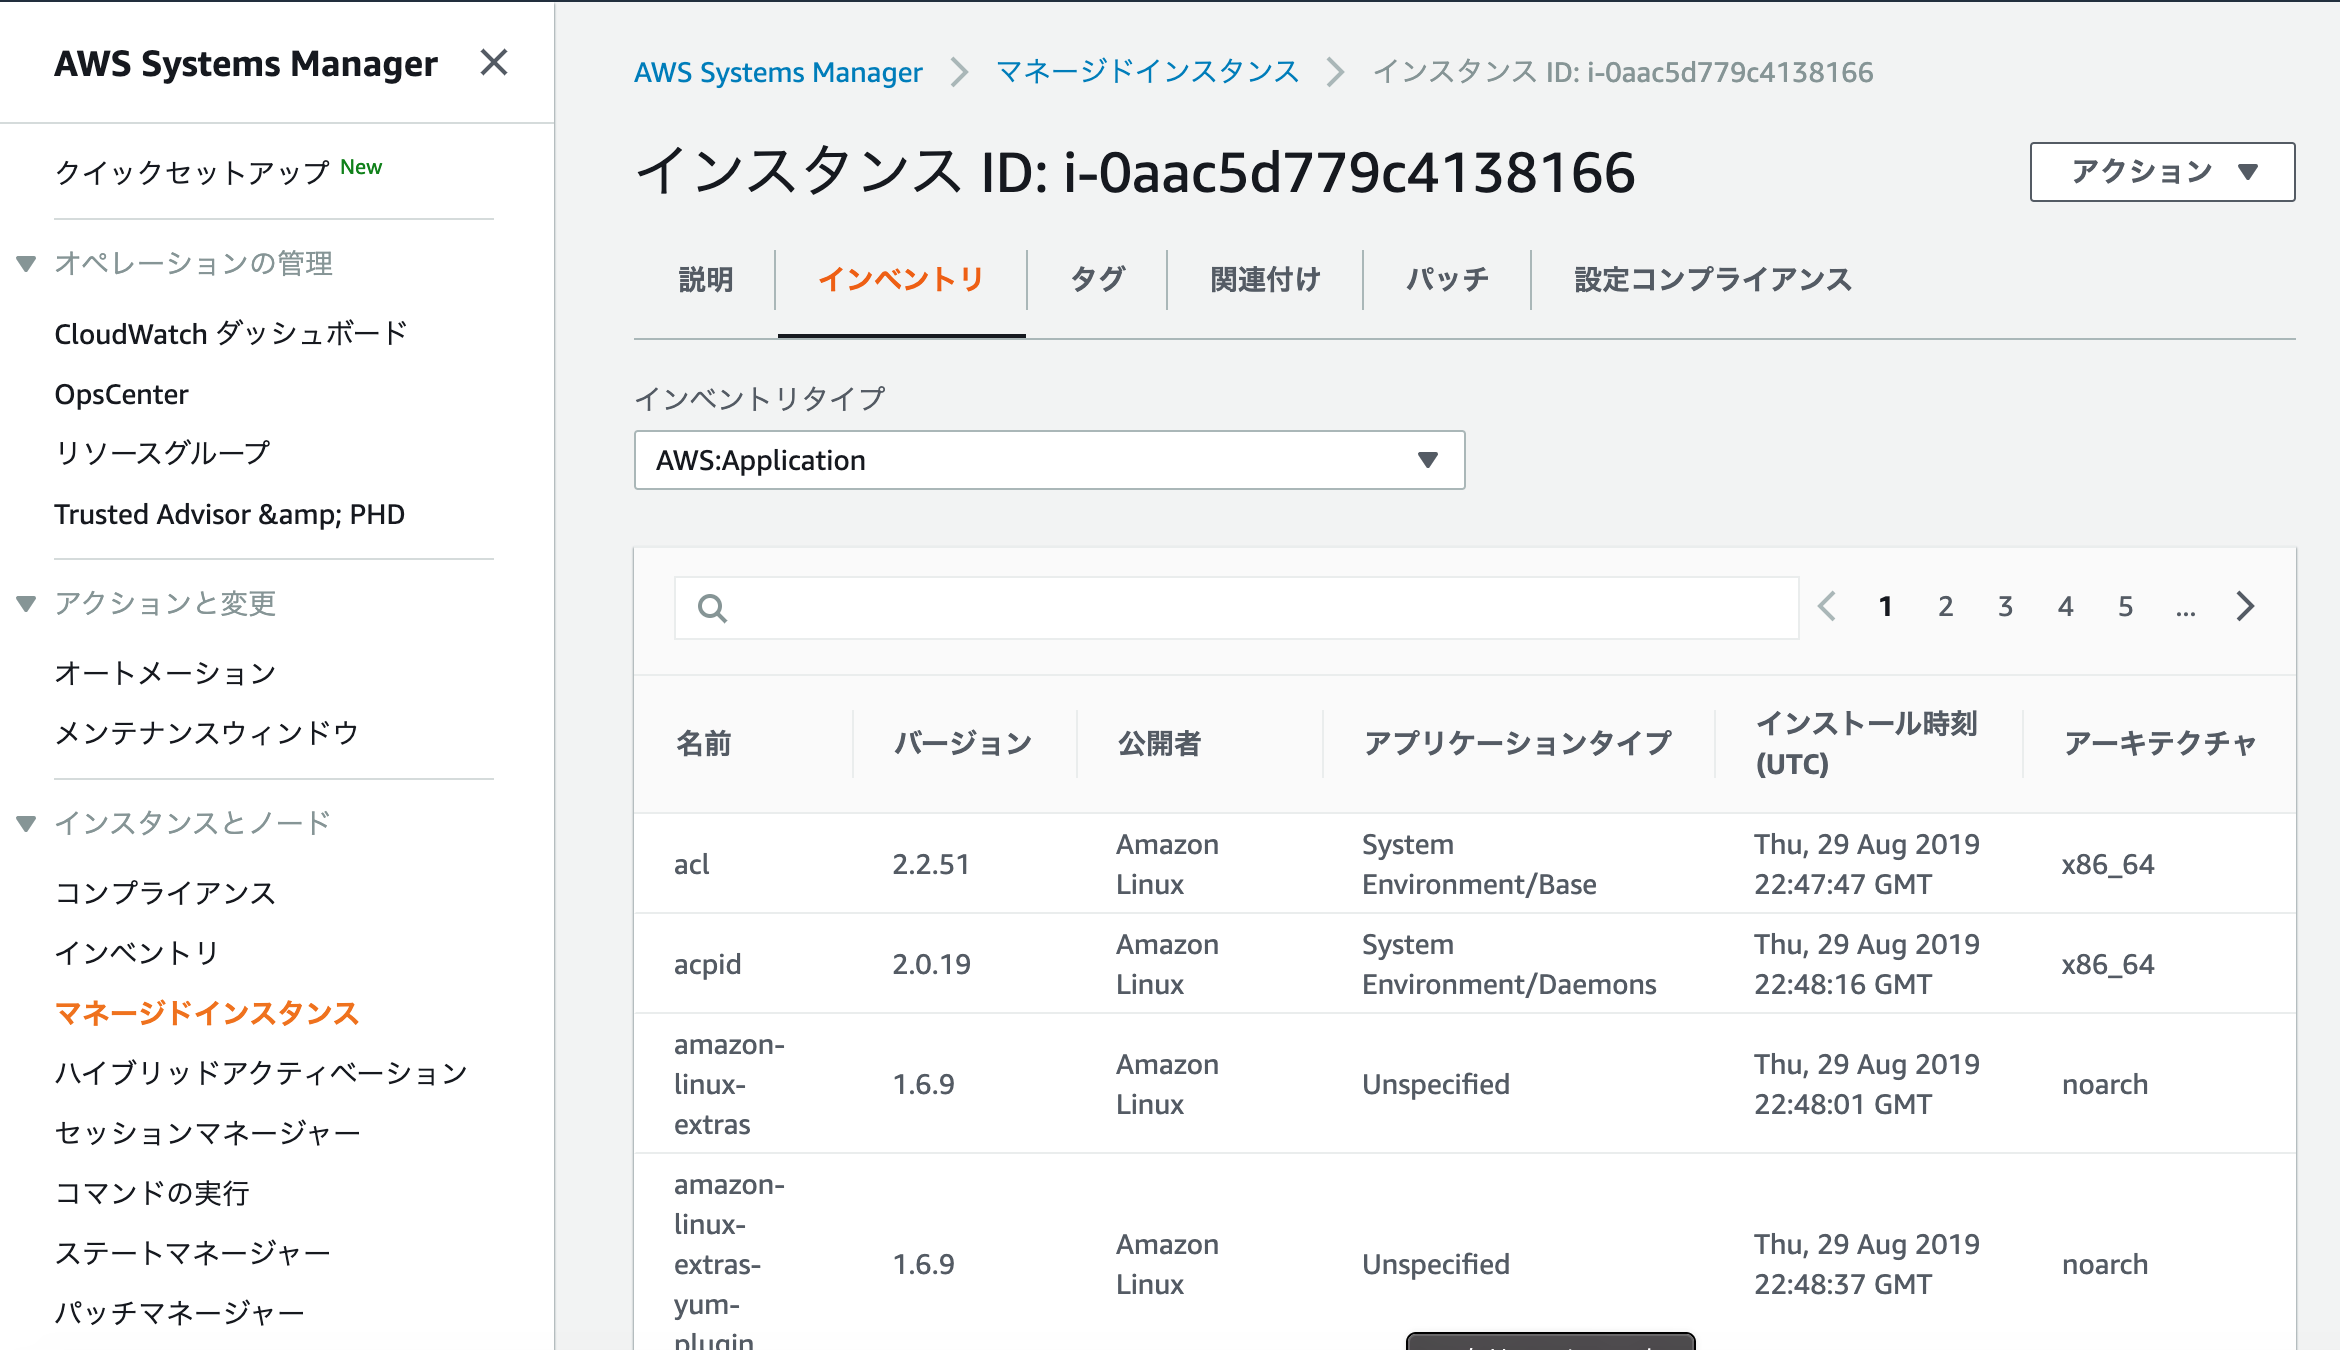The height and width of the screenshot is (1350, 2340).
Task: Go to page 5 in pagination
Action: pos(2125,606)
